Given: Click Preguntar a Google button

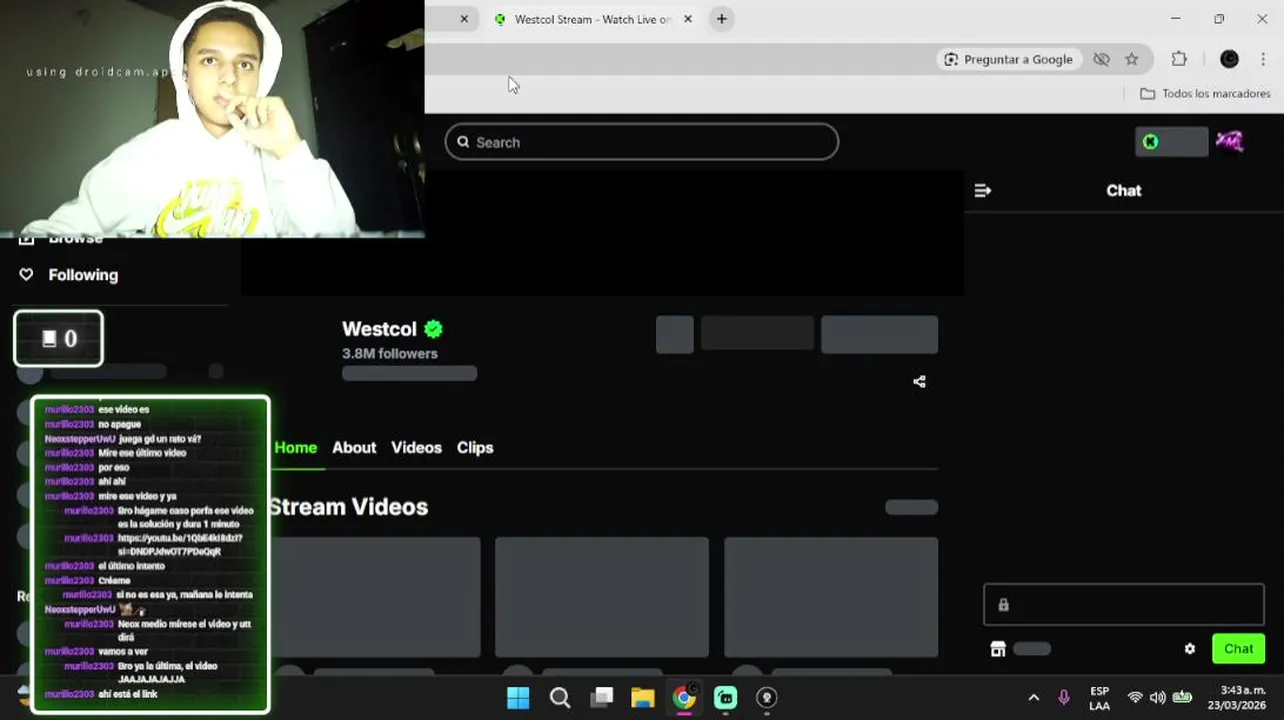Looking at the screenshot, I should [x=1008, y=59].
